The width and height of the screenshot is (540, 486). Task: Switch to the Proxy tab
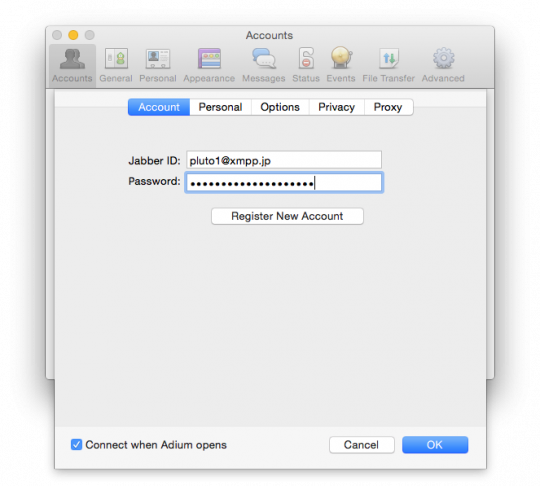pyautogui.click(x=388, y=107)
